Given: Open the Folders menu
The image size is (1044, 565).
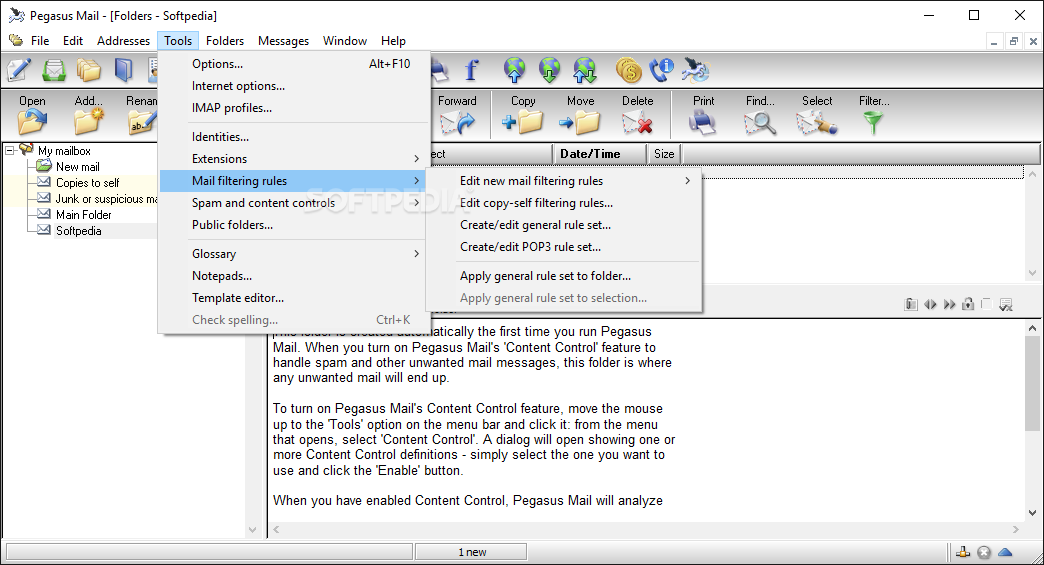Looking at the screenshot, I should coord(224,41).
